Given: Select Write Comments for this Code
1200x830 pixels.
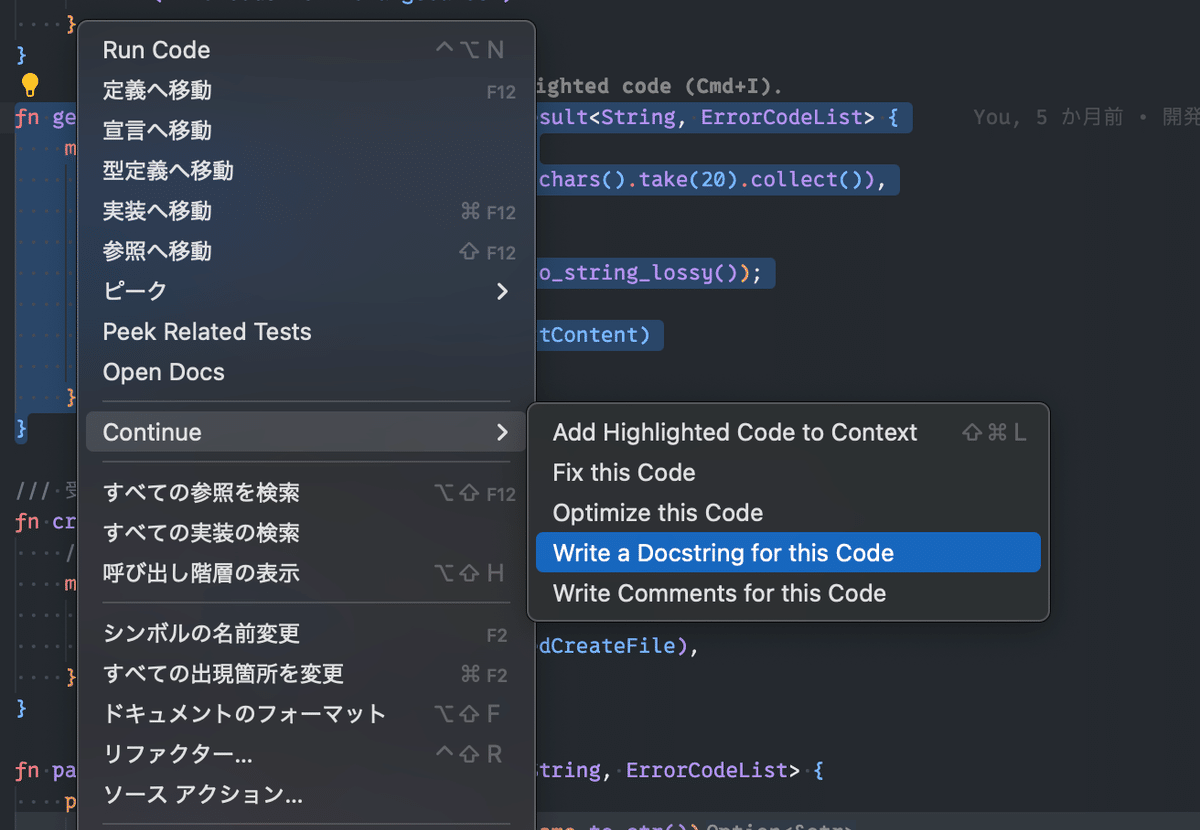Looking at the screenshot, I should [719, 593].
